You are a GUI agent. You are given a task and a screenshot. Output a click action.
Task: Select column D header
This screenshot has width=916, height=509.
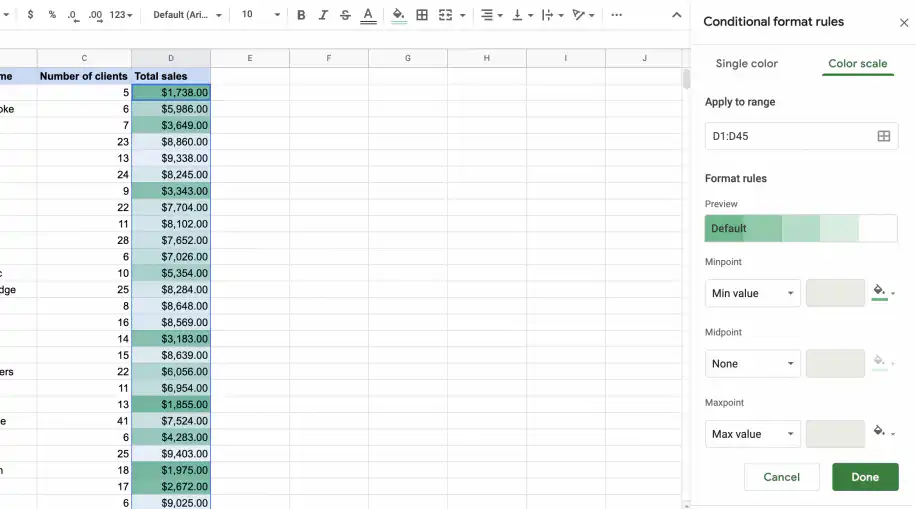point(171,58)
